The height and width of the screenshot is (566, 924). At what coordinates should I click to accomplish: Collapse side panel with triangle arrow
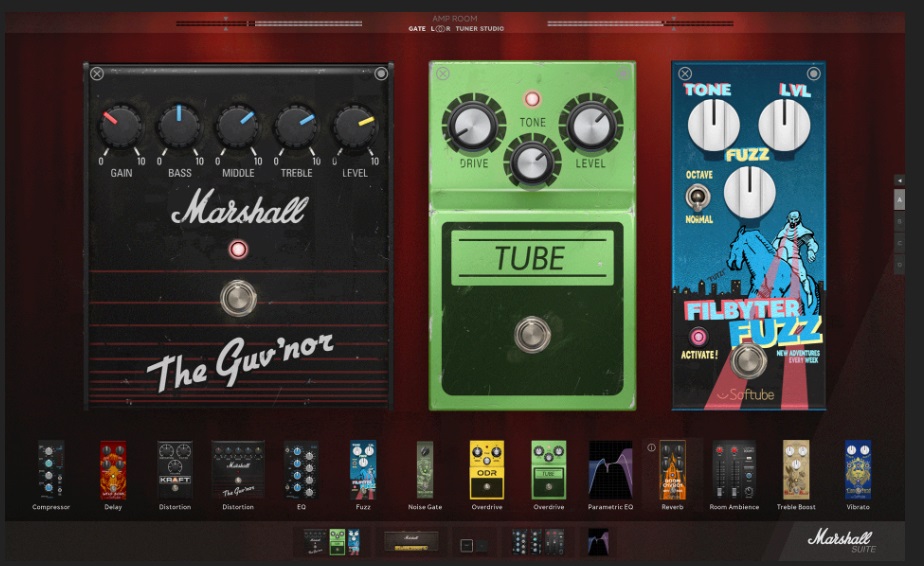click(899, 180)
